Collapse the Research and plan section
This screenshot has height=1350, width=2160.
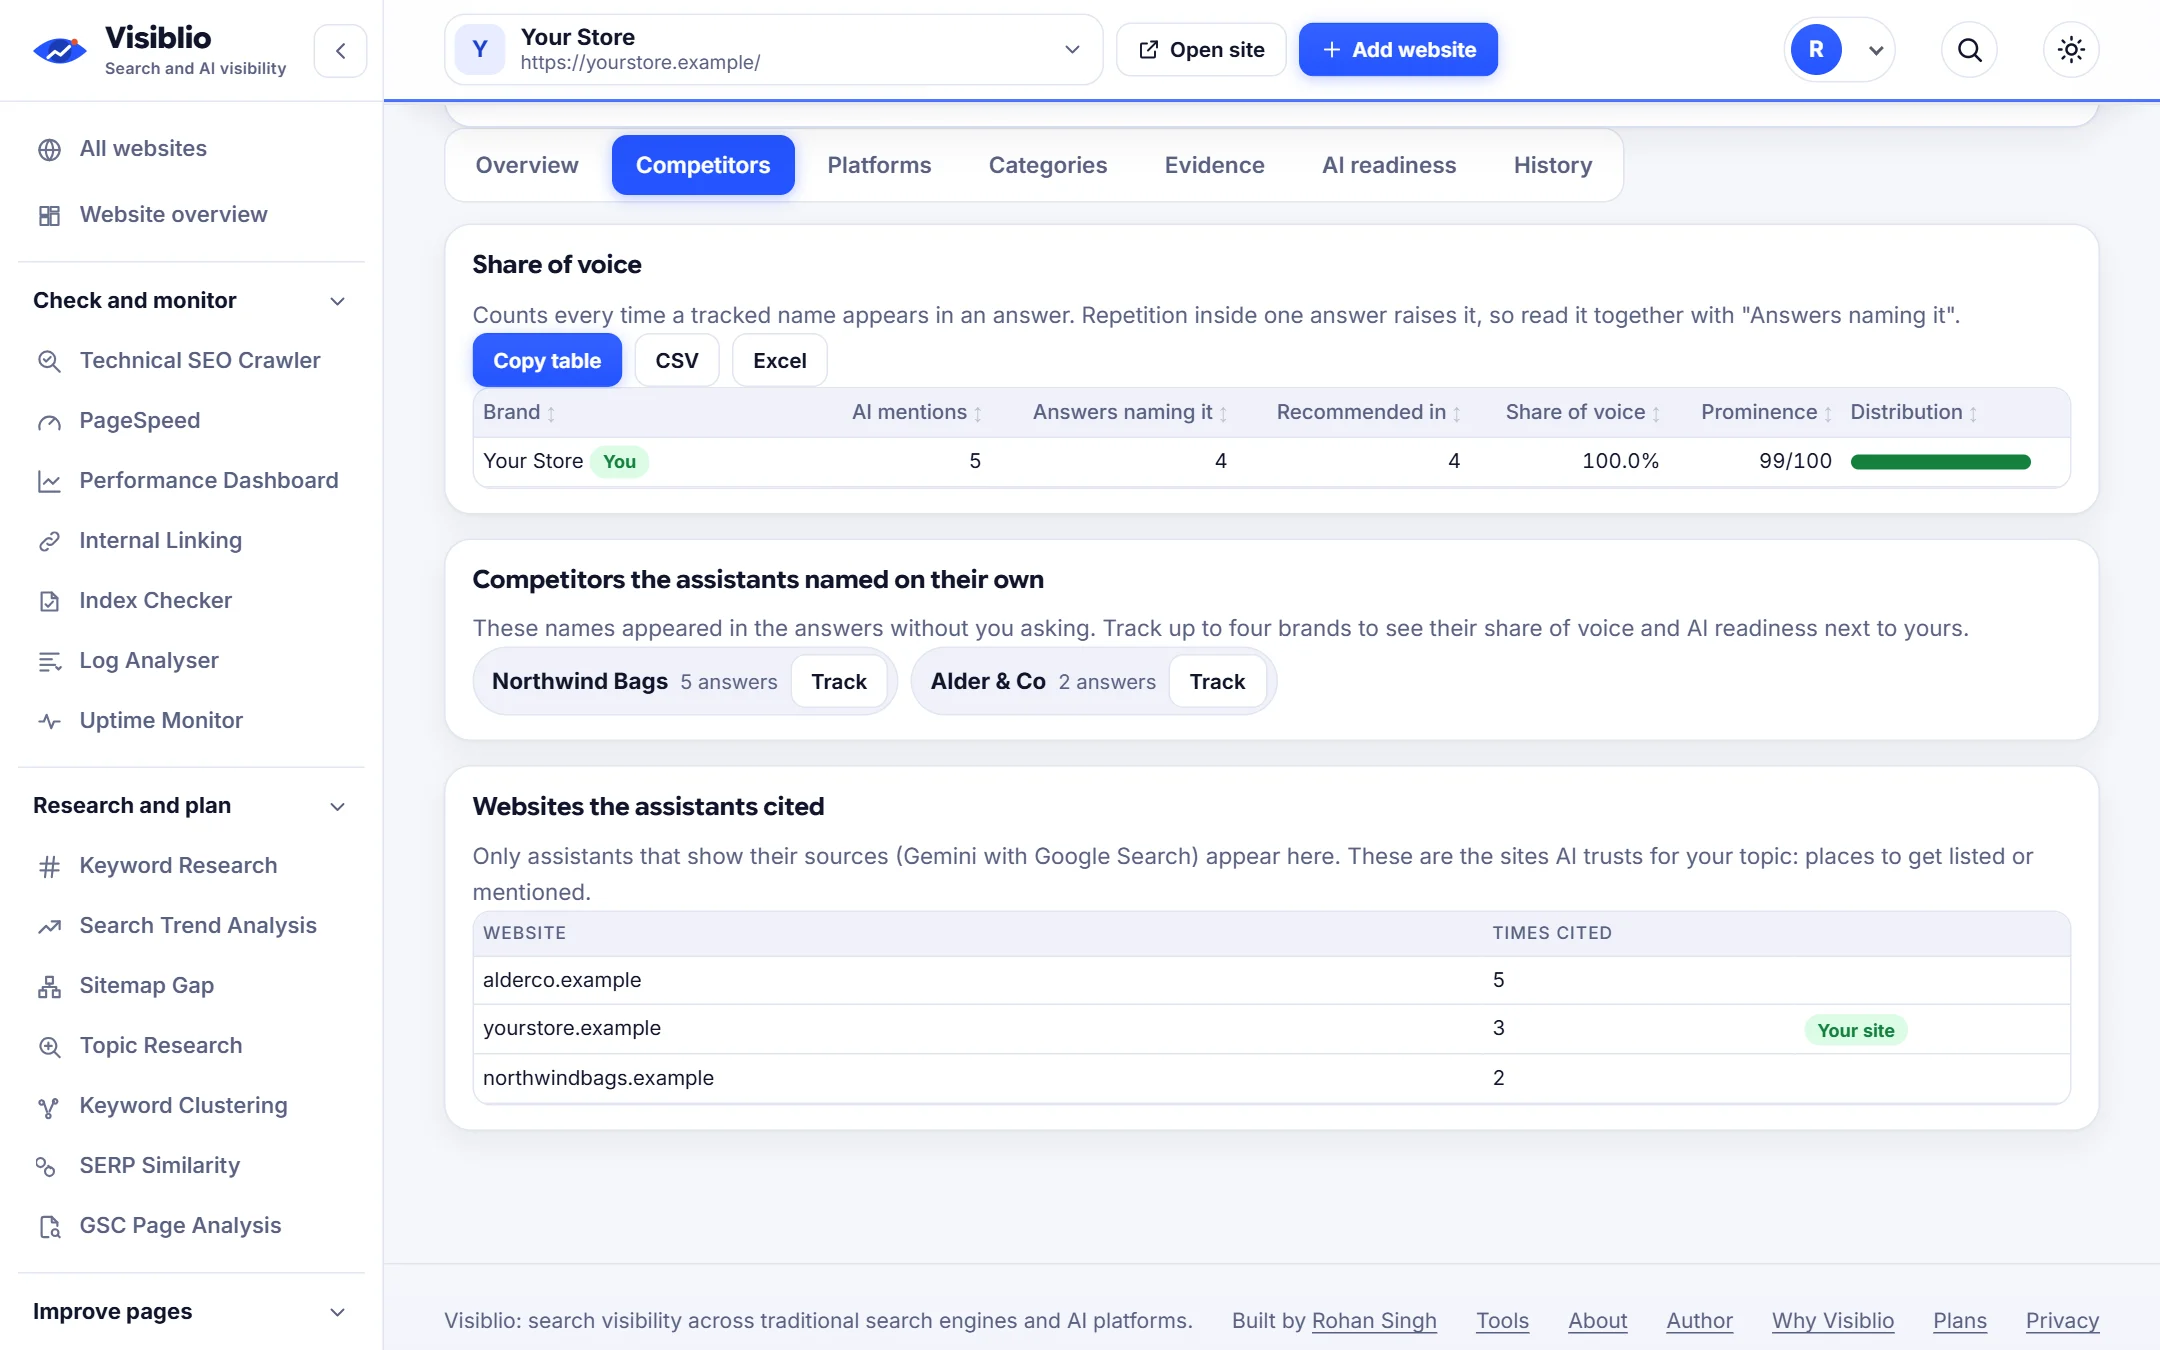pos(337,806)
